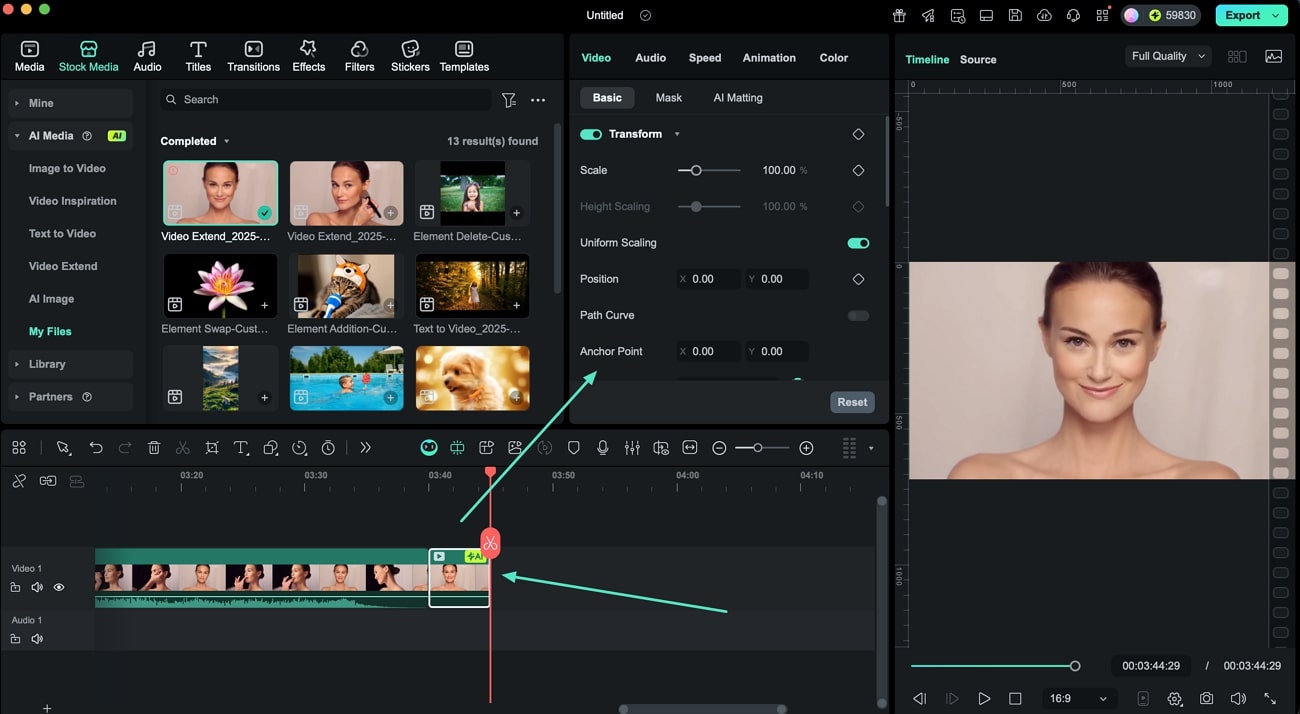
Task: Select the text tool in timeline toolbar
Action: [x=241, y=448]
